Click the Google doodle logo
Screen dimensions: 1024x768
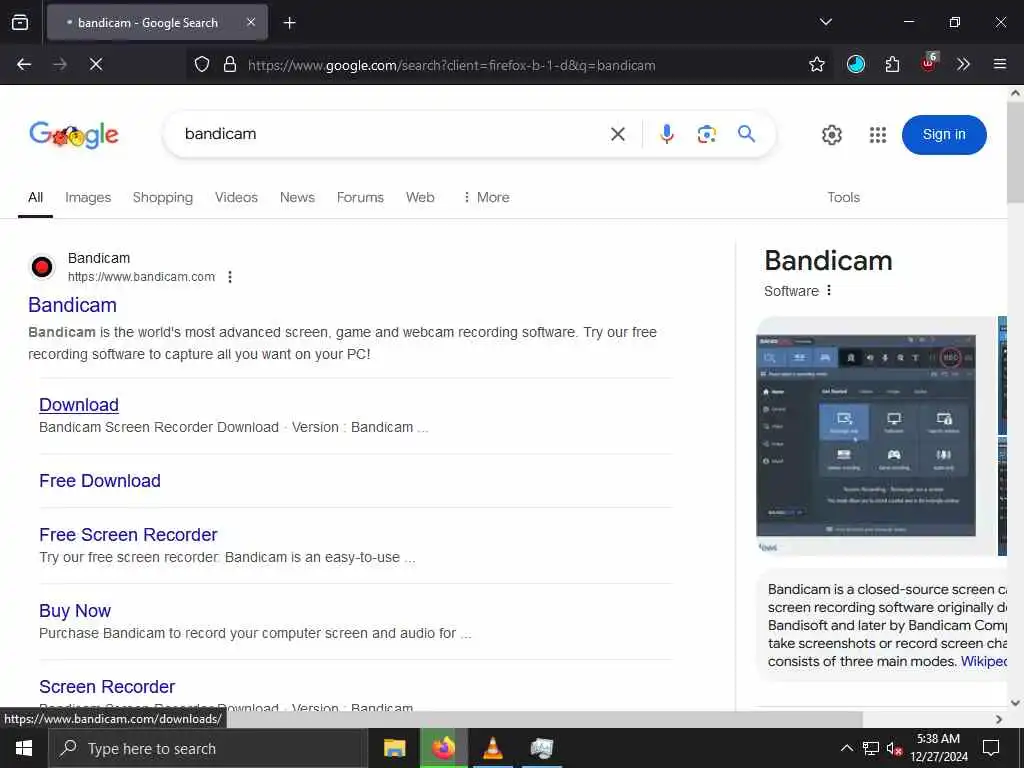(x=74, y=135)
